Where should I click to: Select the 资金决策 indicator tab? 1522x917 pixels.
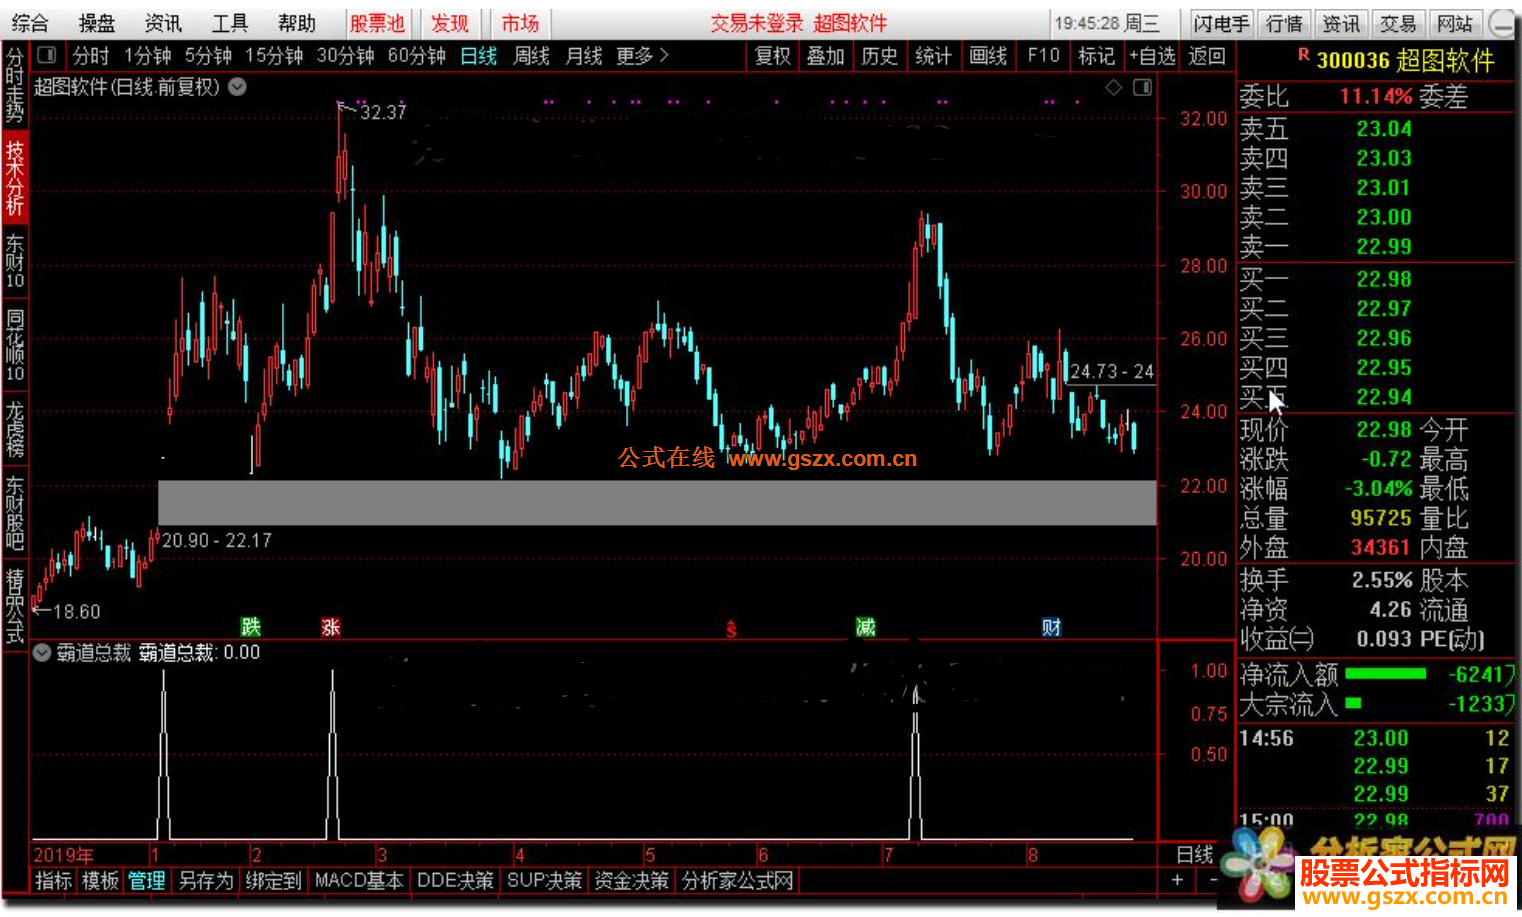tap(632, 881)
